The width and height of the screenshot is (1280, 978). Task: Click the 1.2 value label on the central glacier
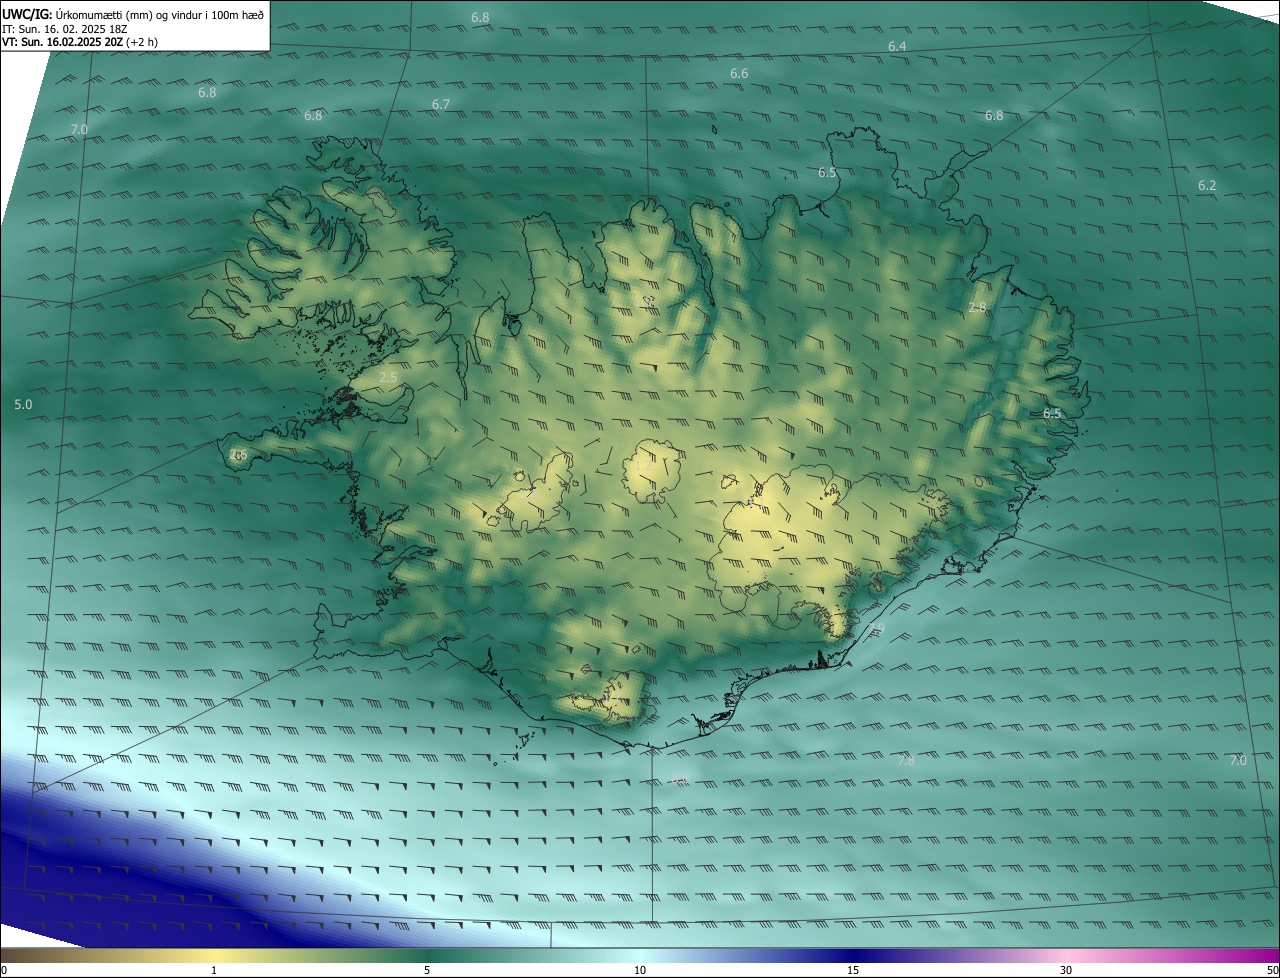(643, 466)
